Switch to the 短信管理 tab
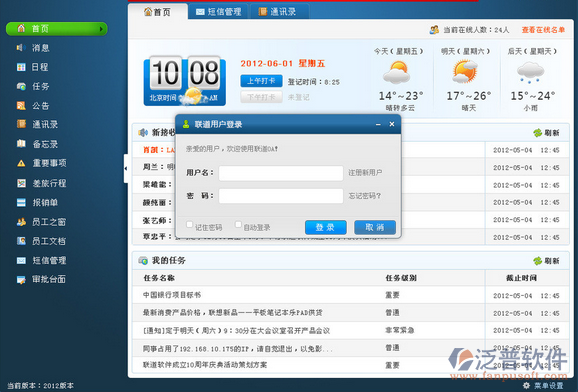Viewport: 578px width, 392px height. click(219, 11)
